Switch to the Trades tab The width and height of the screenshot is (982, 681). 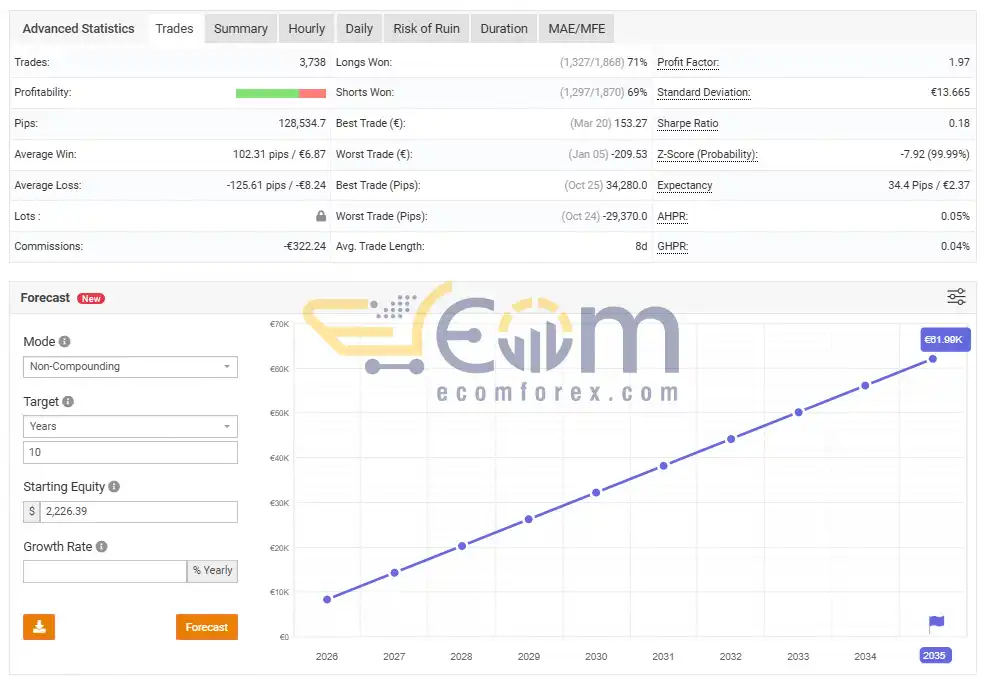coord(175,29)
